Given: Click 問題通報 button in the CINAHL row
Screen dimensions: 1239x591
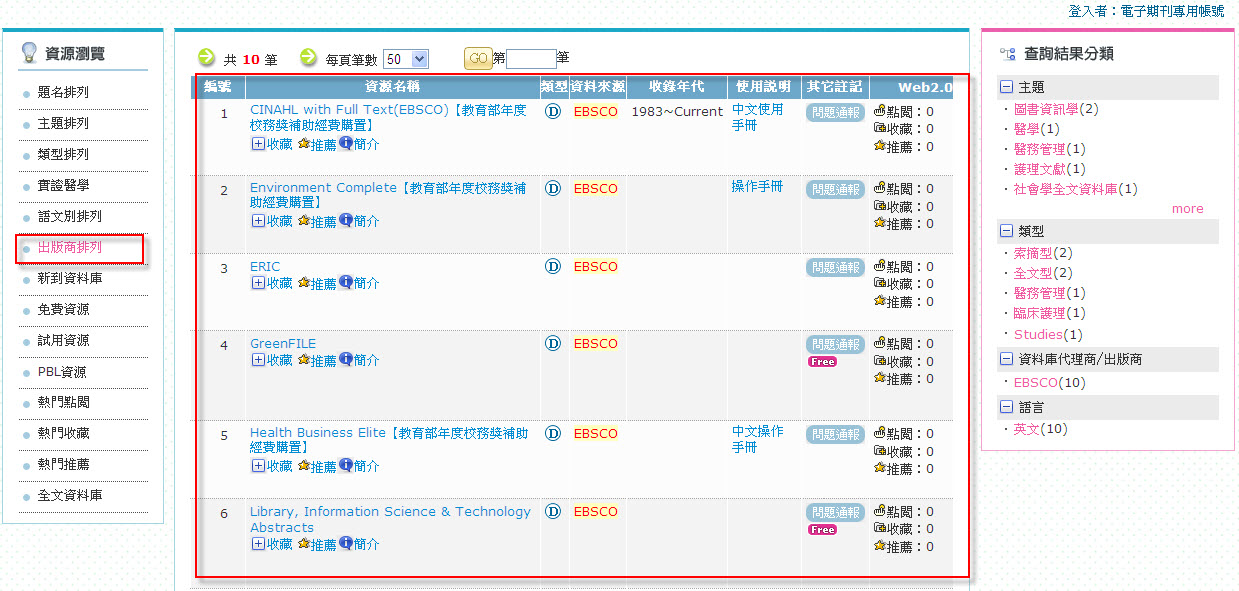Looking at the screenshot, I should pyautogui.click(x=835, y=112).
